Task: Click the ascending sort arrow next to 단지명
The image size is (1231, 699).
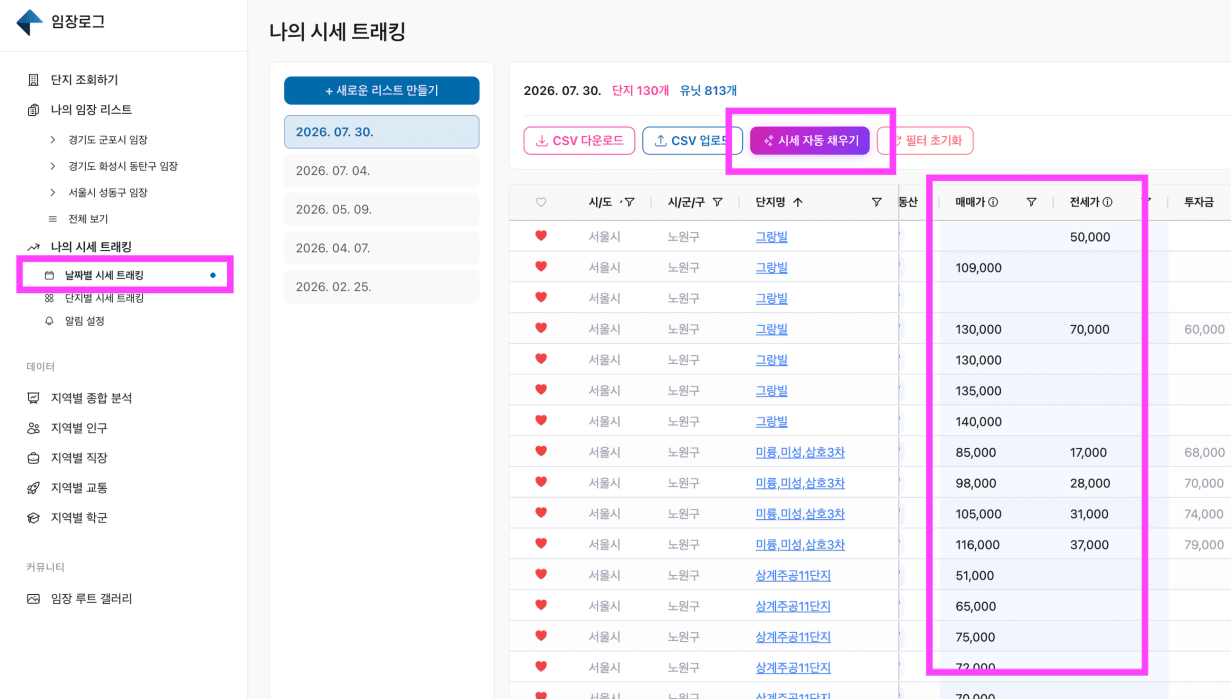Action: click(797, 202)
